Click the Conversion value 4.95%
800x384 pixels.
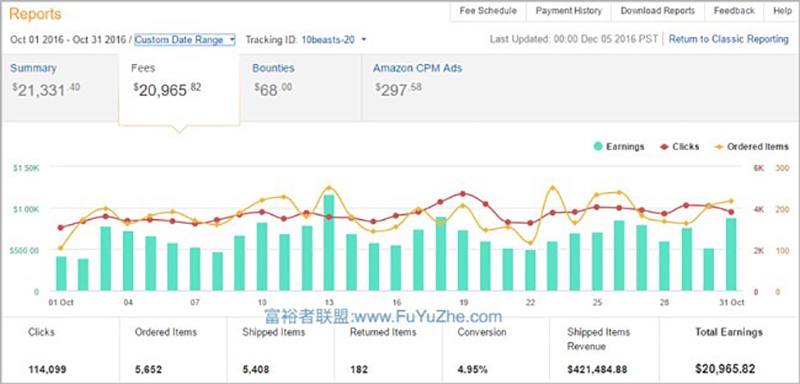[x=472, y=369]
